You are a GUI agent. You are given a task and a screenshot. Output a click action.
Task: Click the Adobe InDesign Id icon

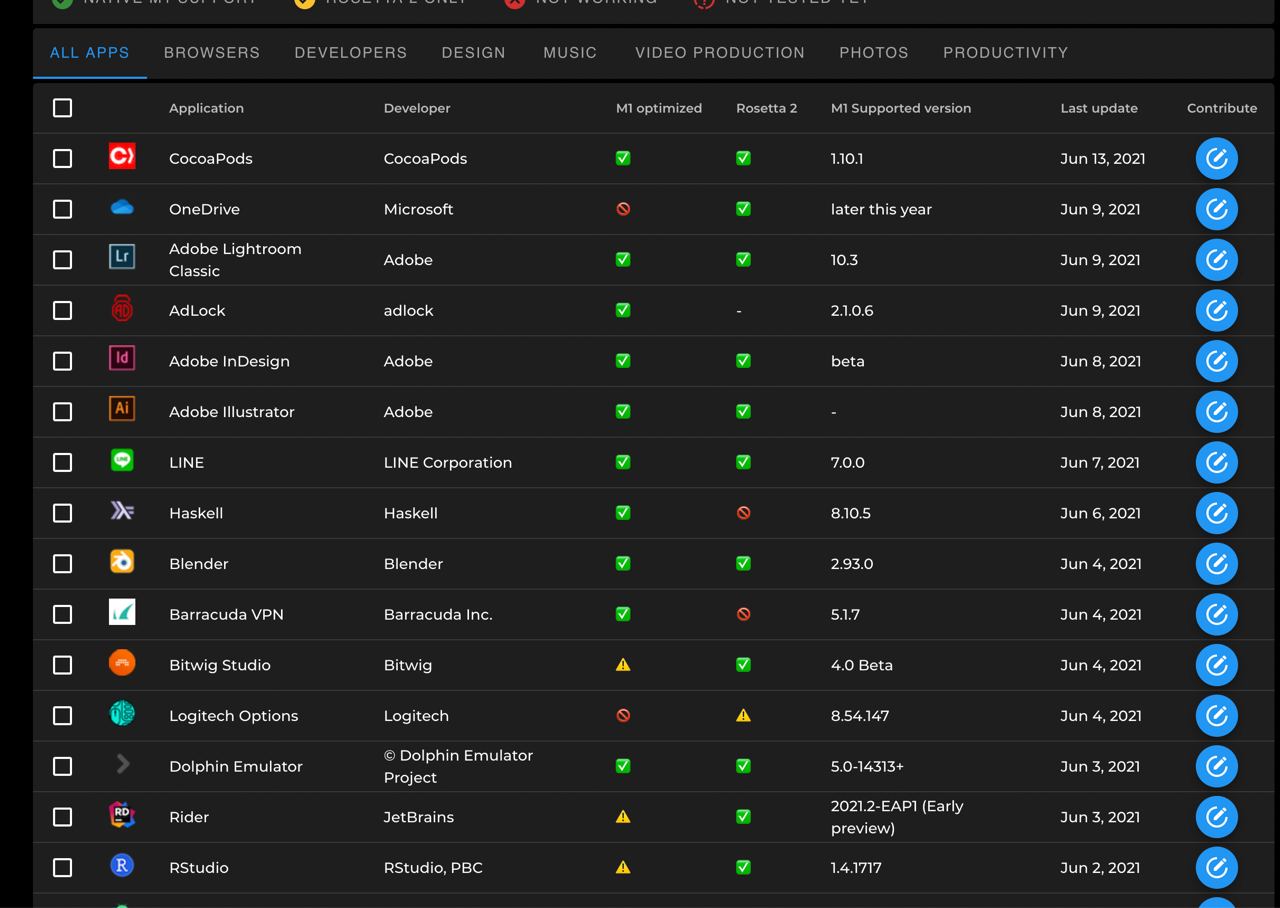122,359
